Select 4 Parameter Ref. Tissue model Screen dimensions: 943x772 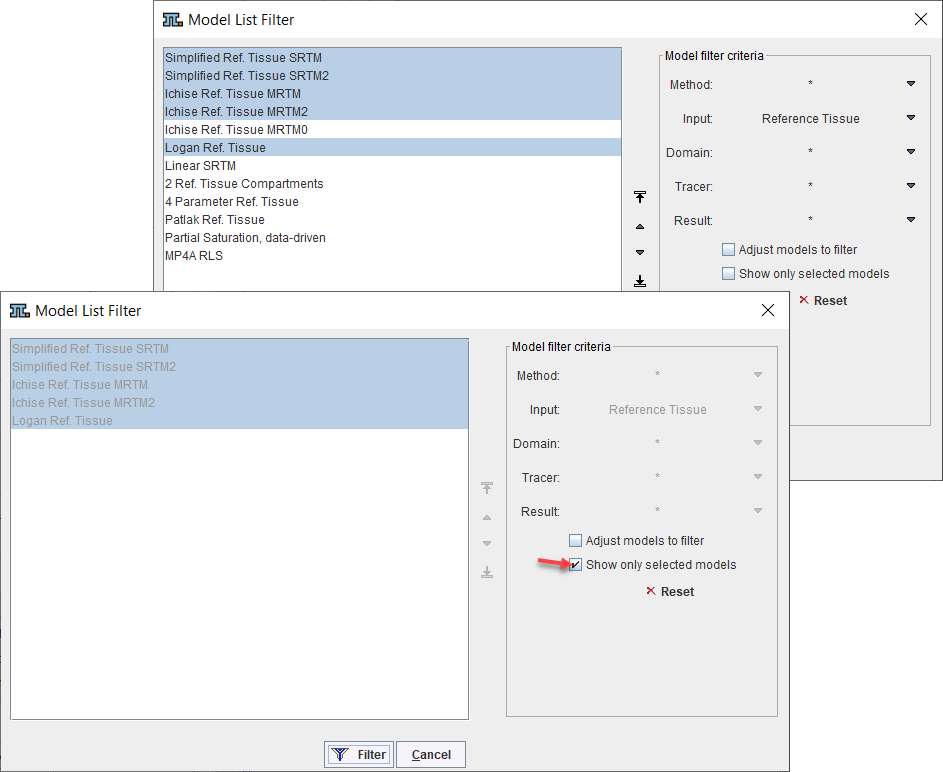pos(392,202)
